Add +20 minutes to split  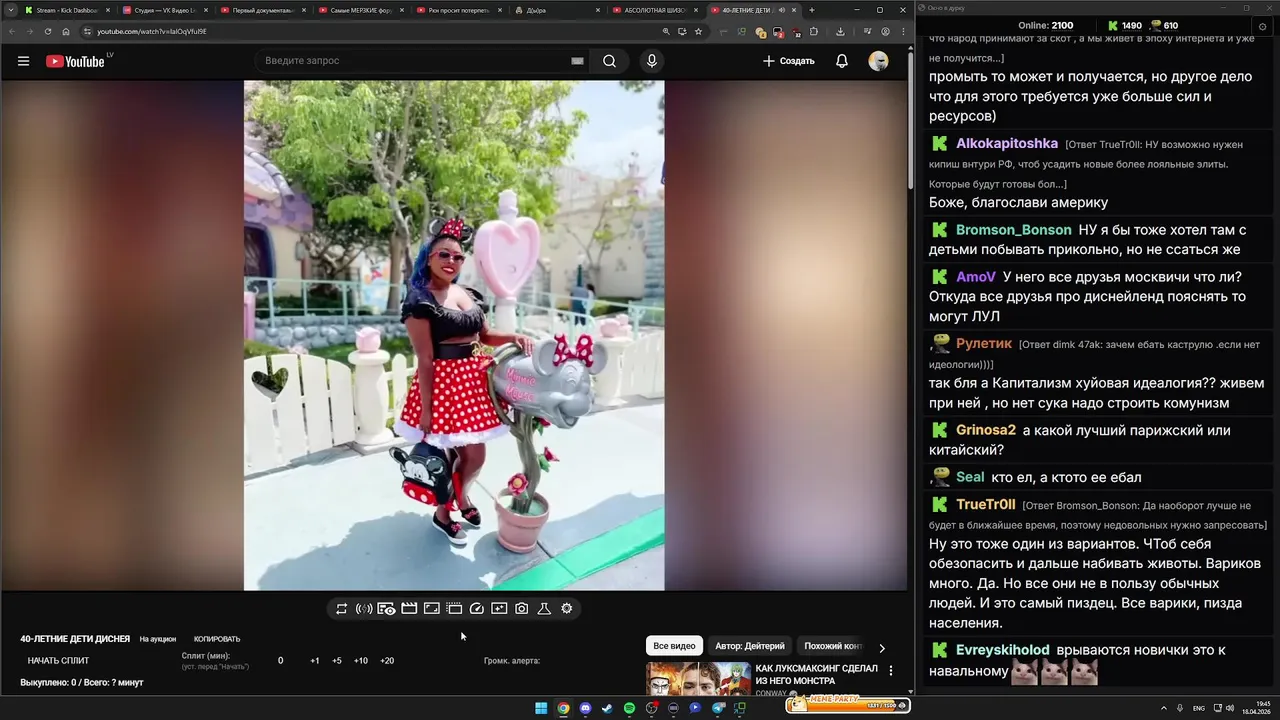(387, 660)
